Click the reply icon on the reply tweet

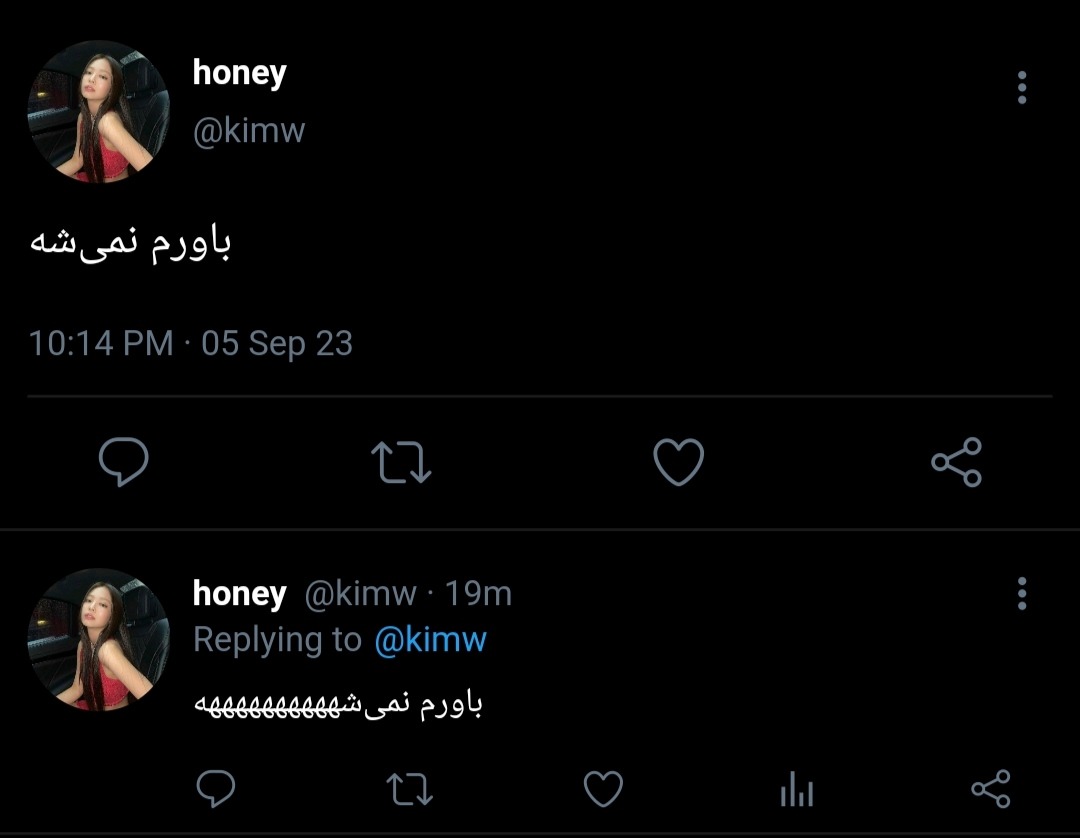click(x=216, y=788)
